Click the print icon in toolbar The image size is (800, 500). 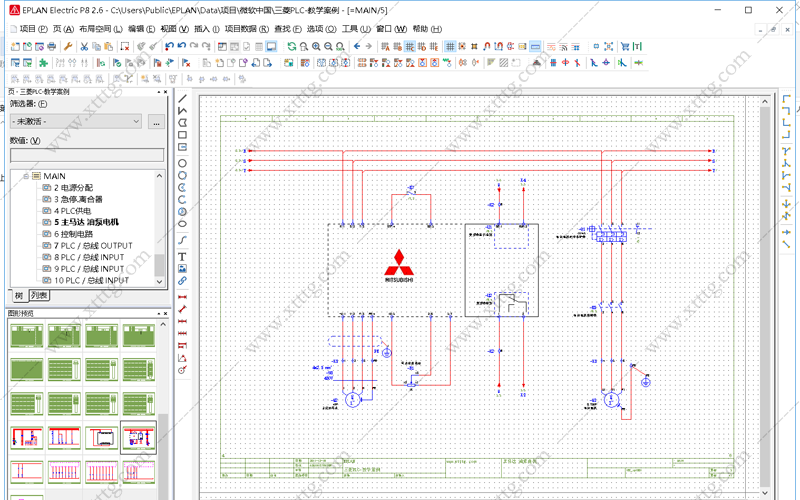(52, 46)
